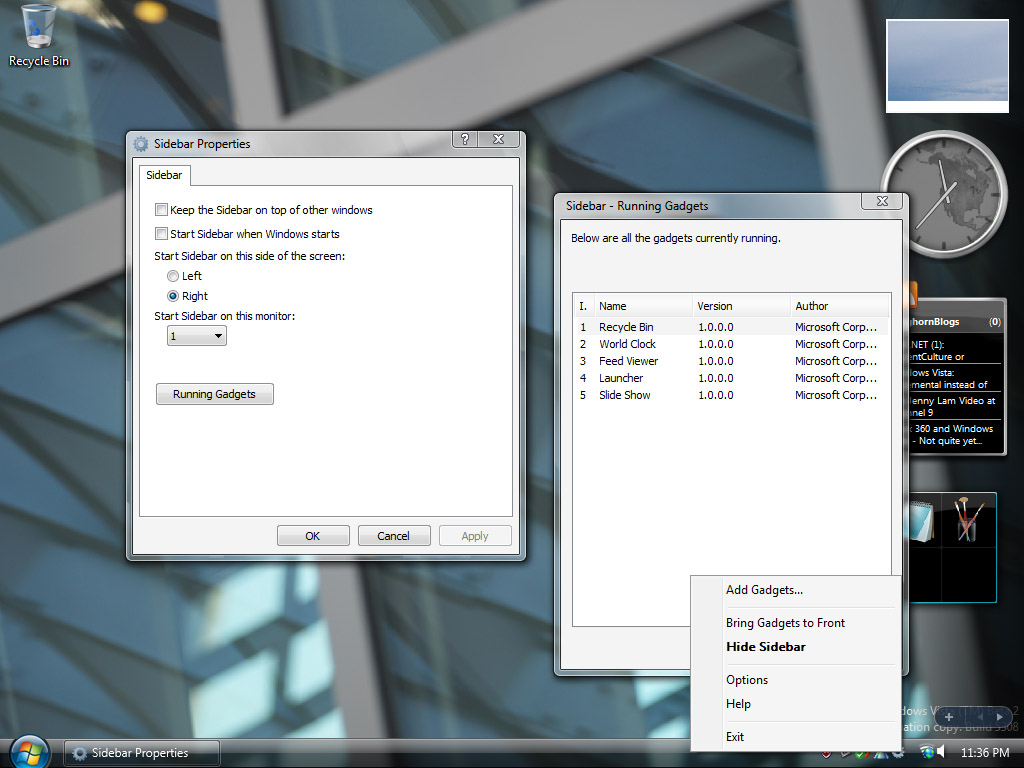This screenshot has height=768, width=1024.
Task: Select the Recycle Bin row in gadget list
Action: pyautogui.click(x=731, y=327)
